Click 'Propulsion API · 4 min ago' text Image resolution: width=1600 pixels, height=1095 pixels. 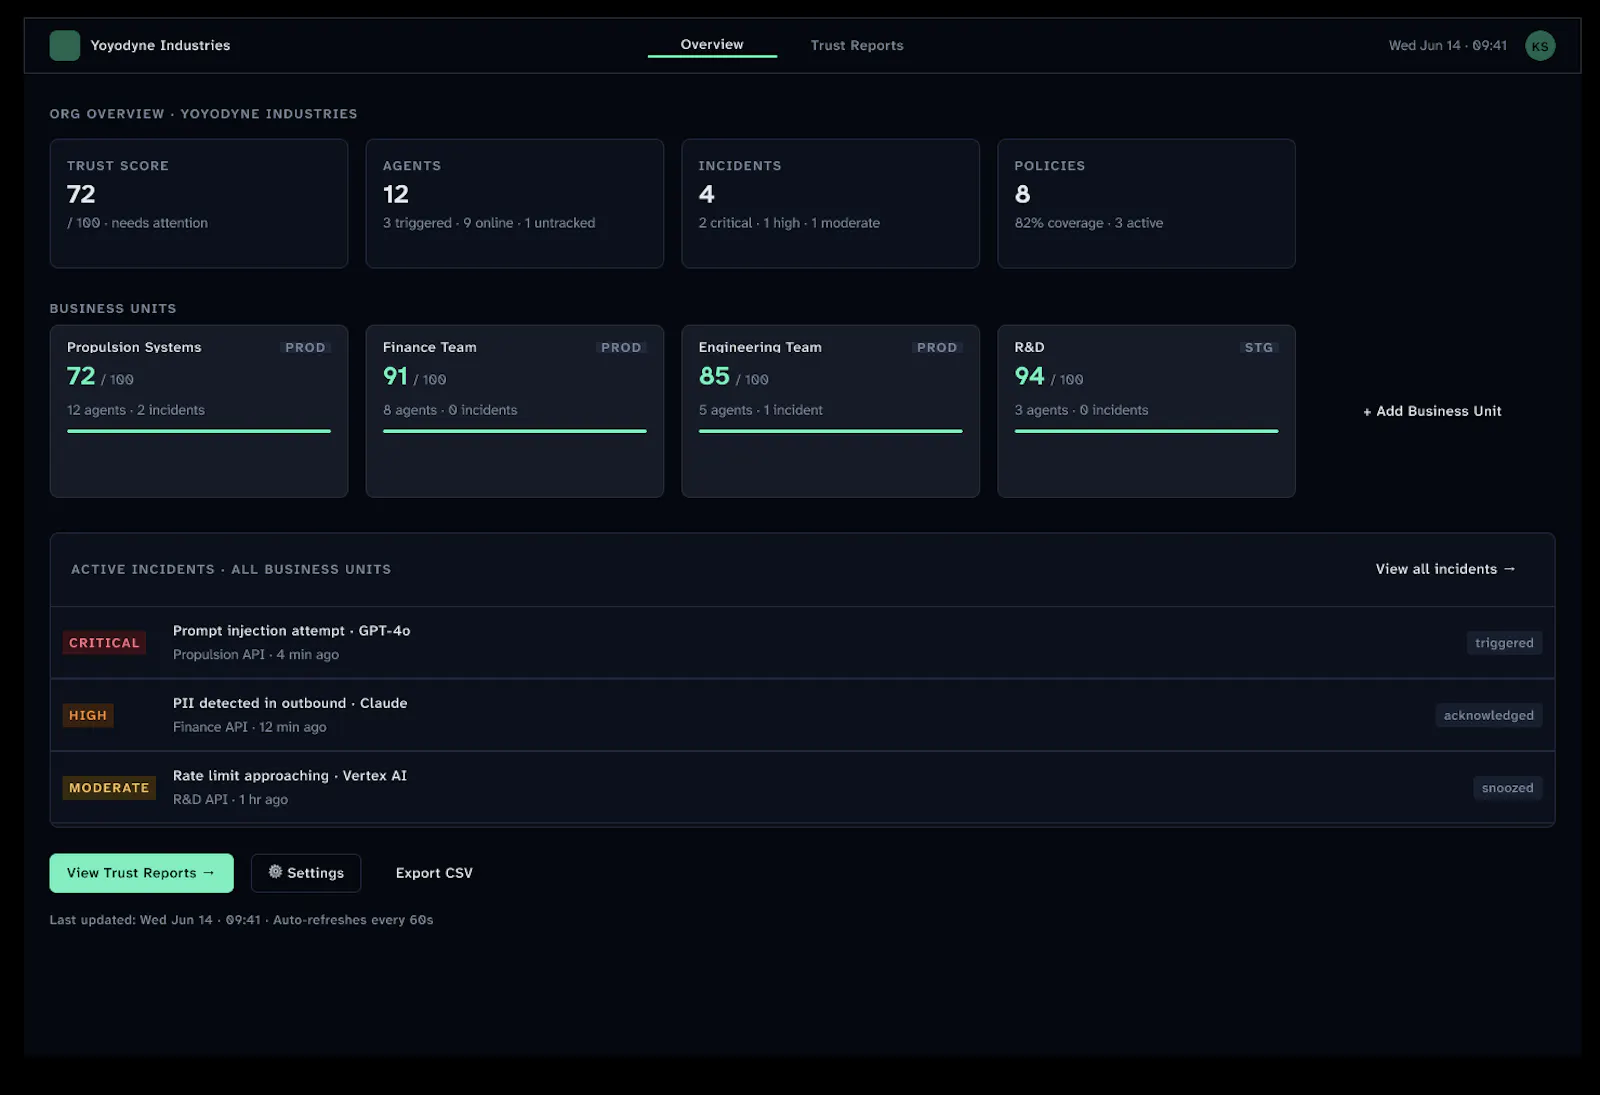coord(256,655)
